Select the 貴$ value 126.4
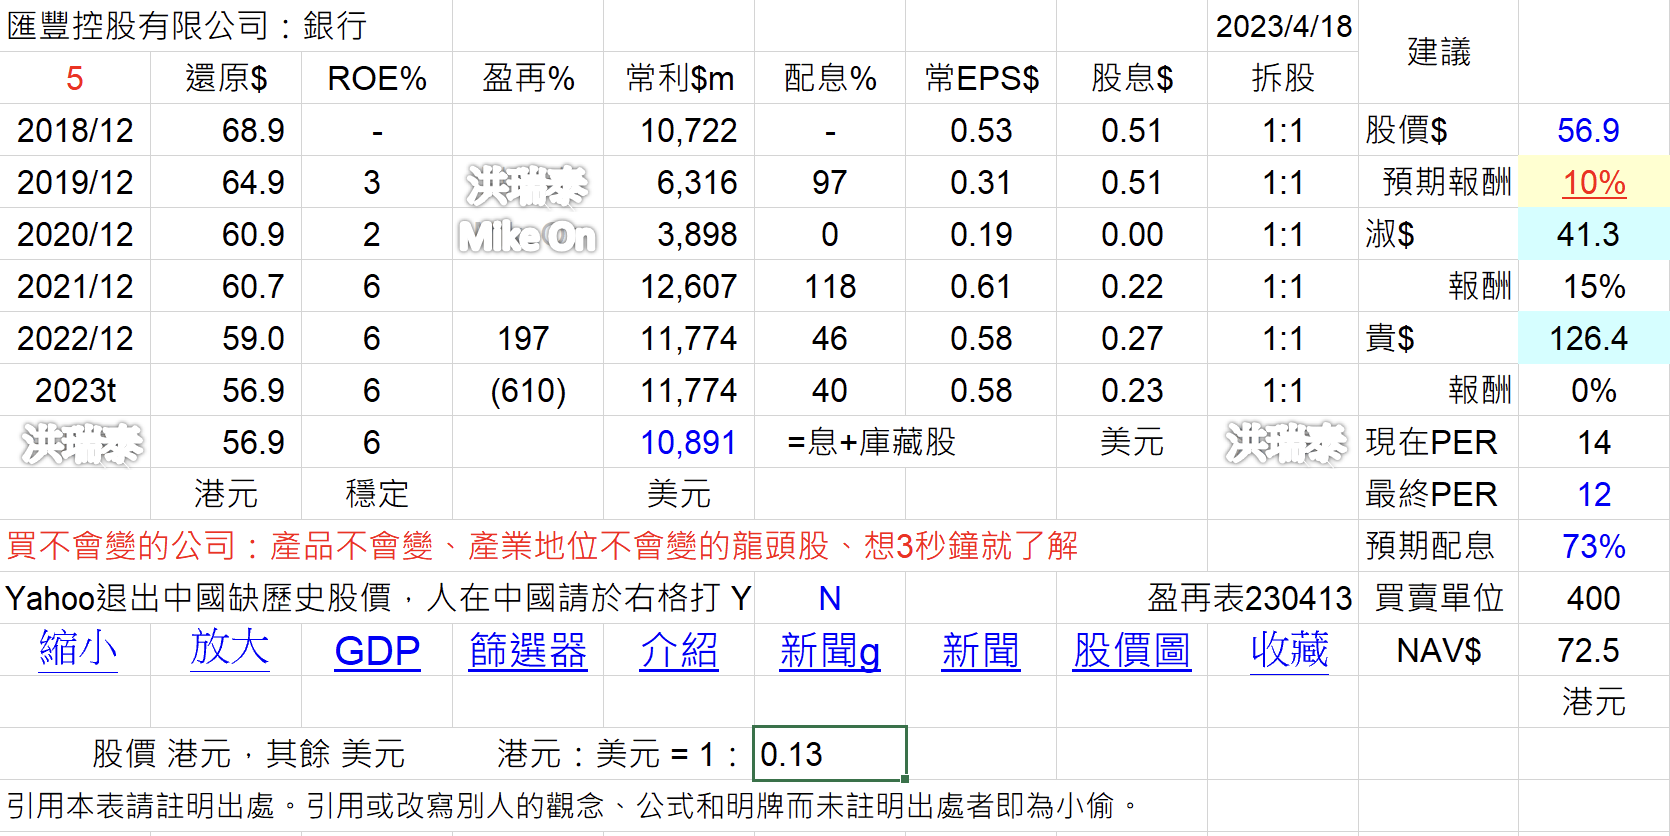 coord(1594,338)
